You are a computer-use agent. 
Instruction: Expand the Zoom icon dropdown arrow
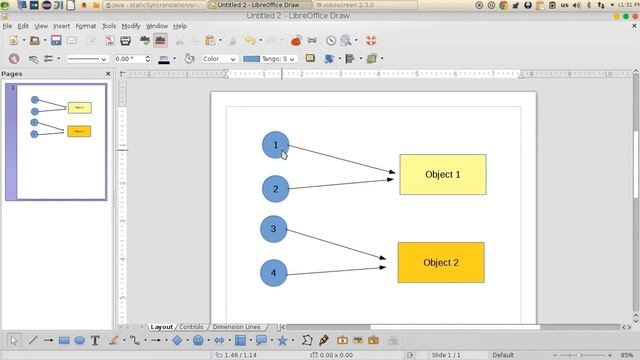click(x=356, y=40)
